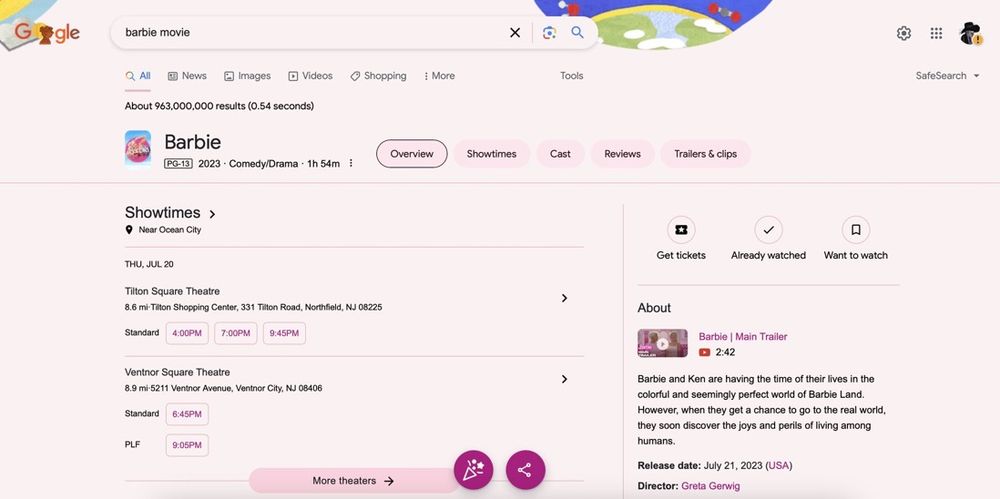
Task: Click the More theaters button
Action: click(x=353, y=480)
